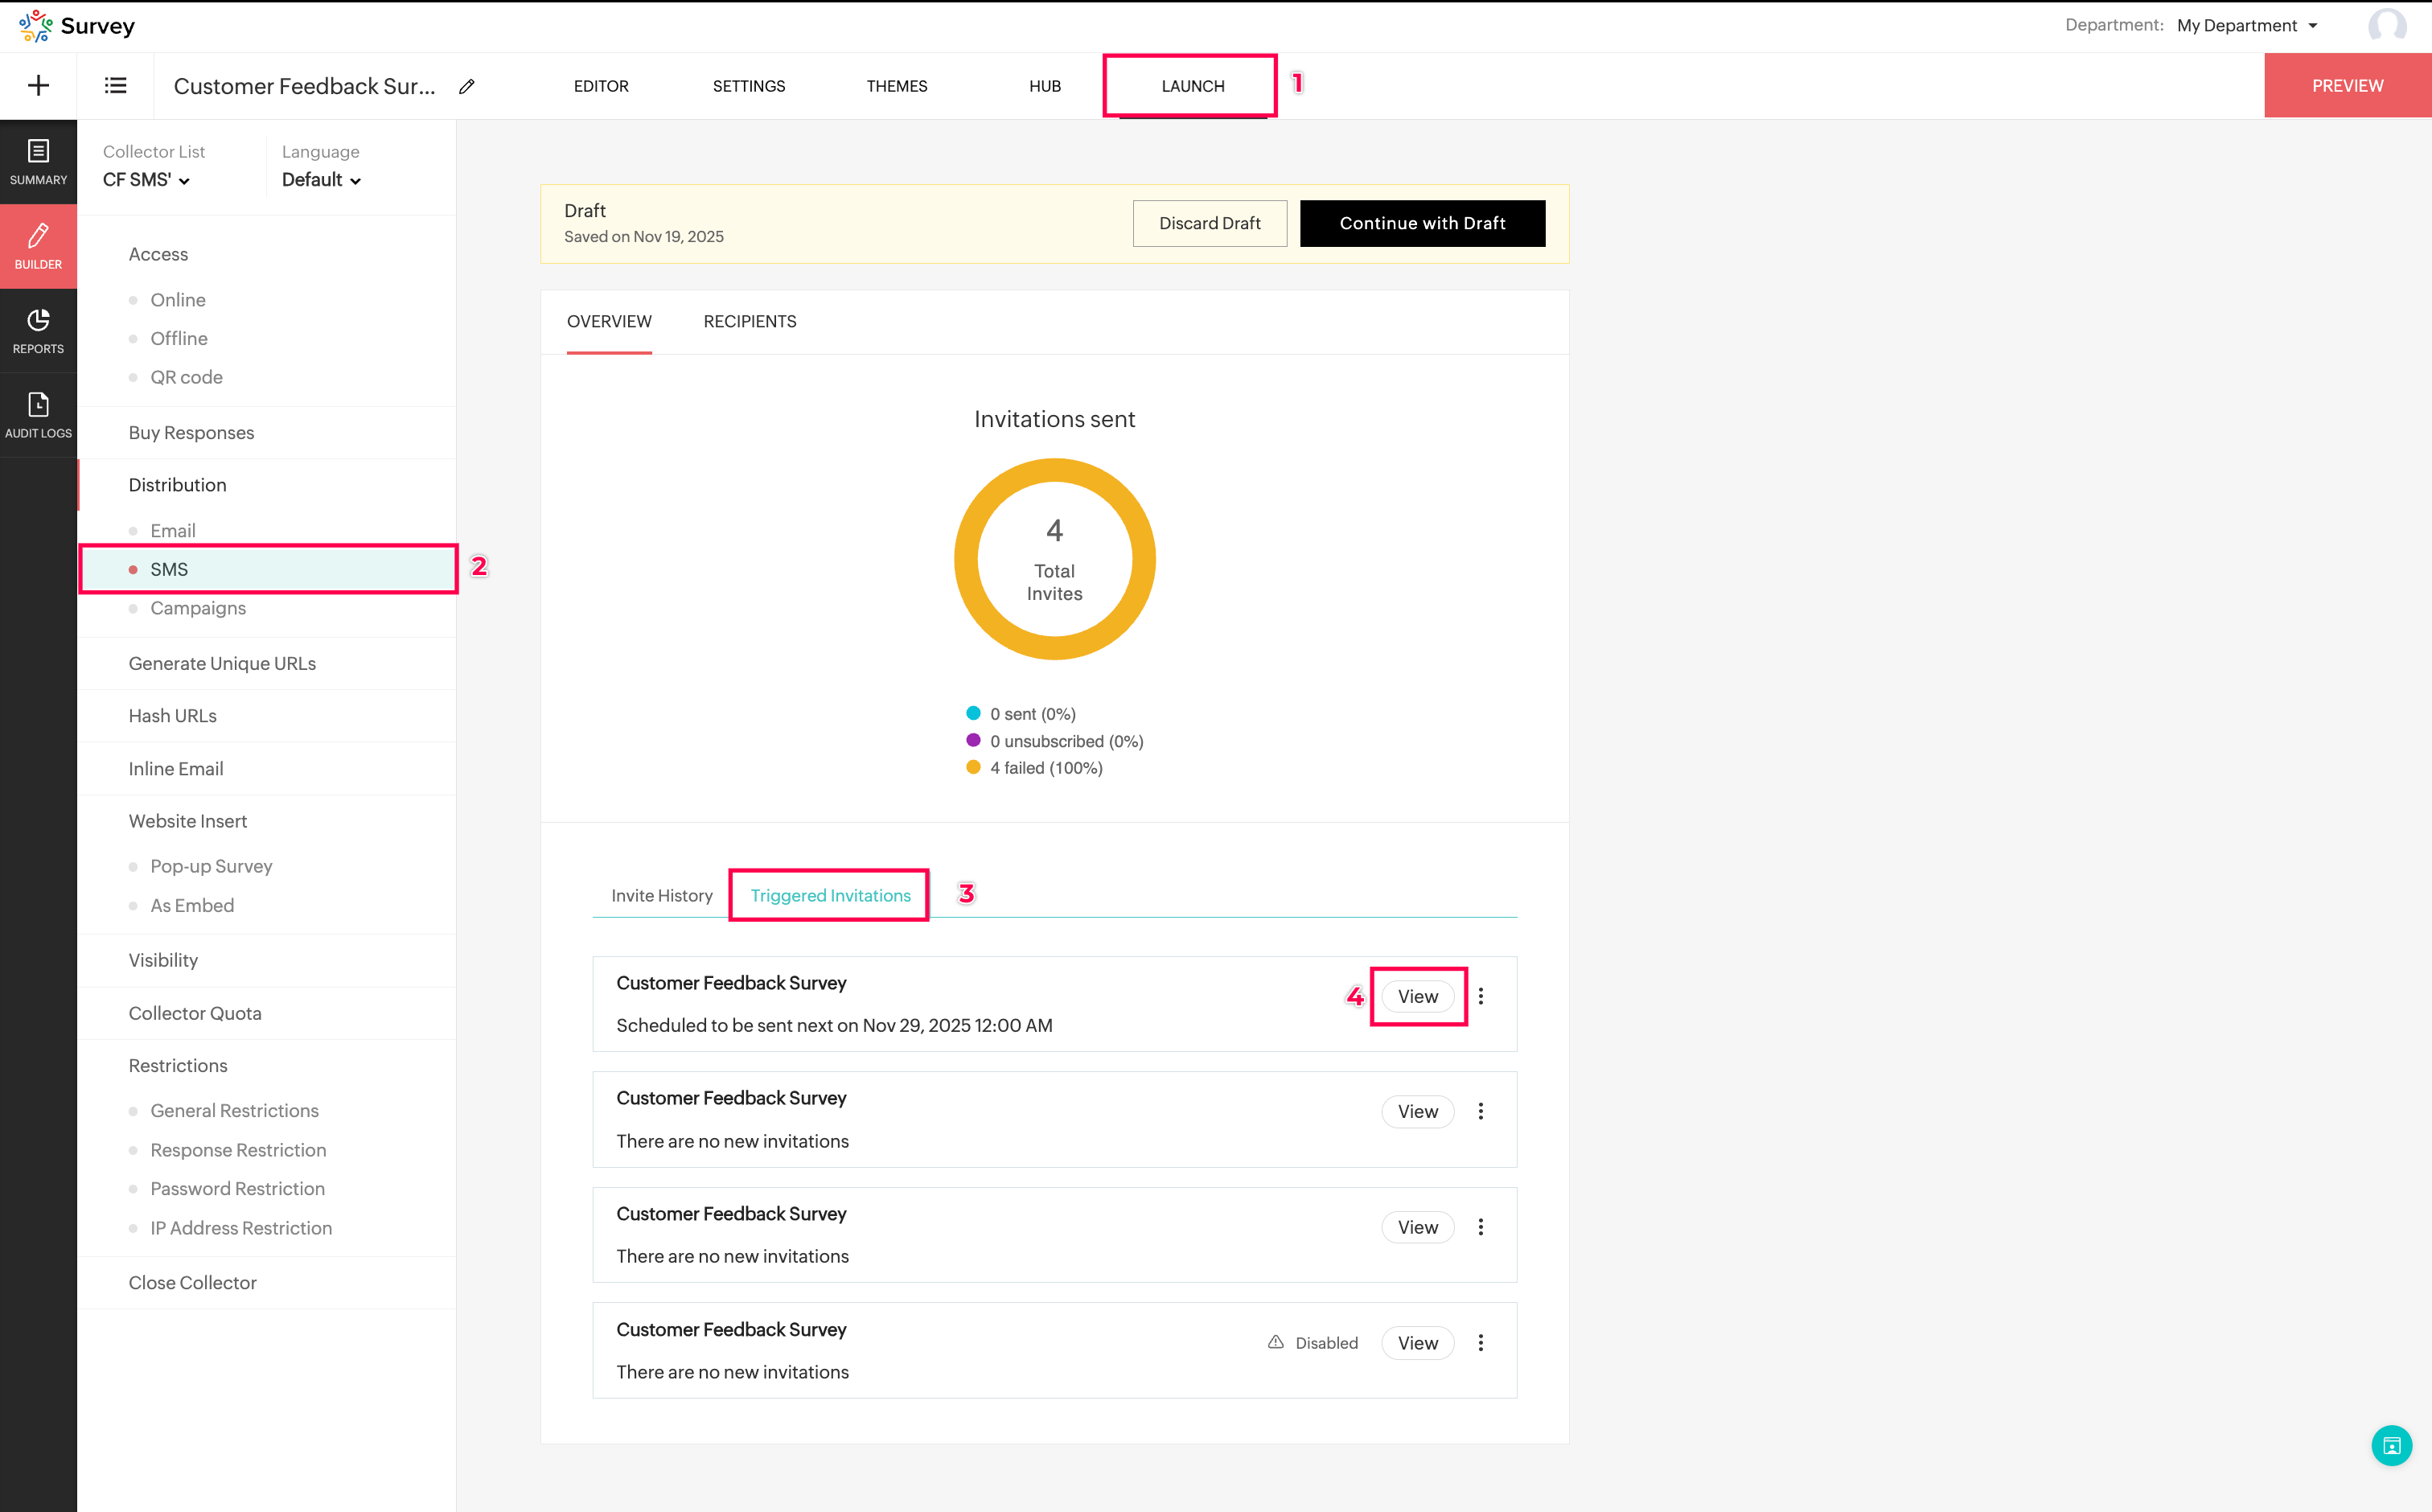Viewport: 2432px width, 1512px height.
Task: Open the Settings top navigation tab
Action: [748, 86]
